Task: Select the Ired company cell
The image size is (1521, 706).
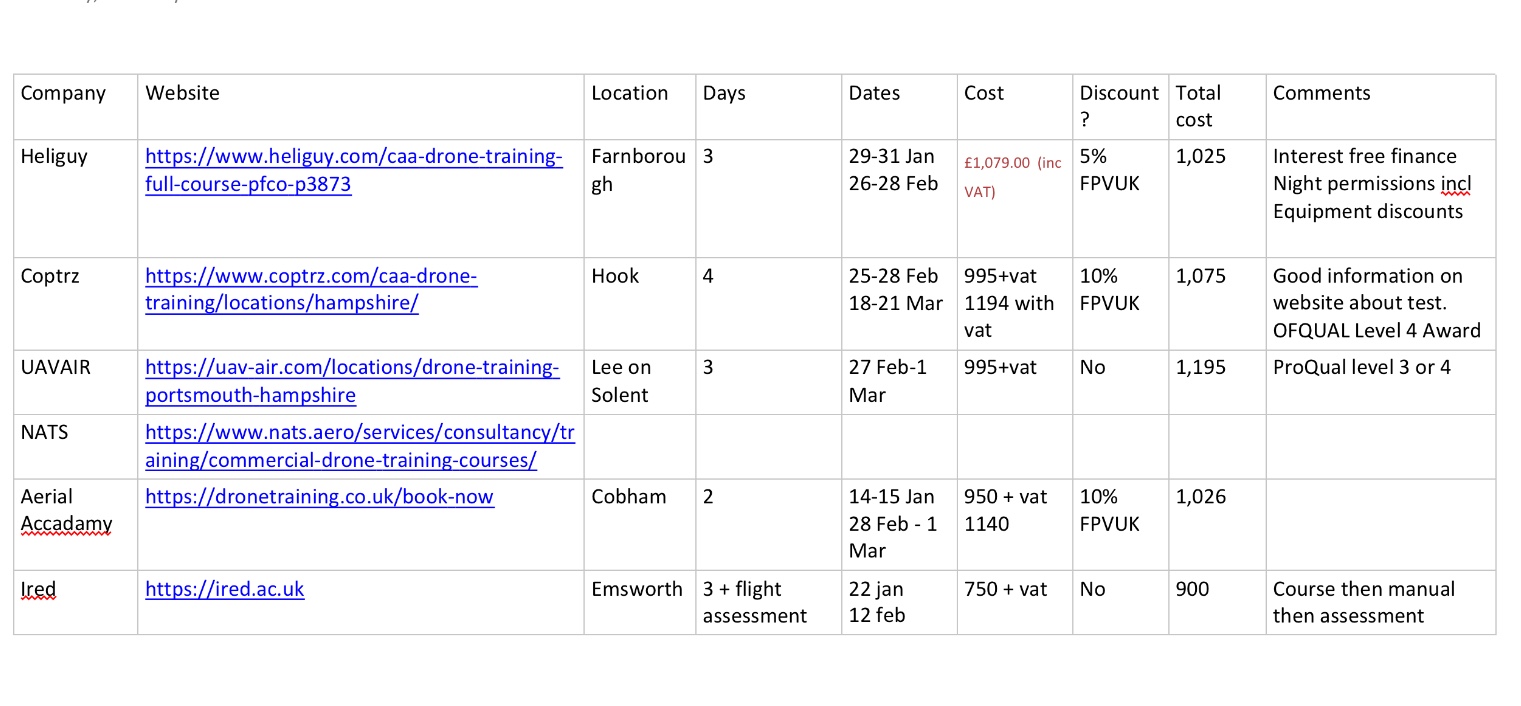Action: [x=75, y=602]
